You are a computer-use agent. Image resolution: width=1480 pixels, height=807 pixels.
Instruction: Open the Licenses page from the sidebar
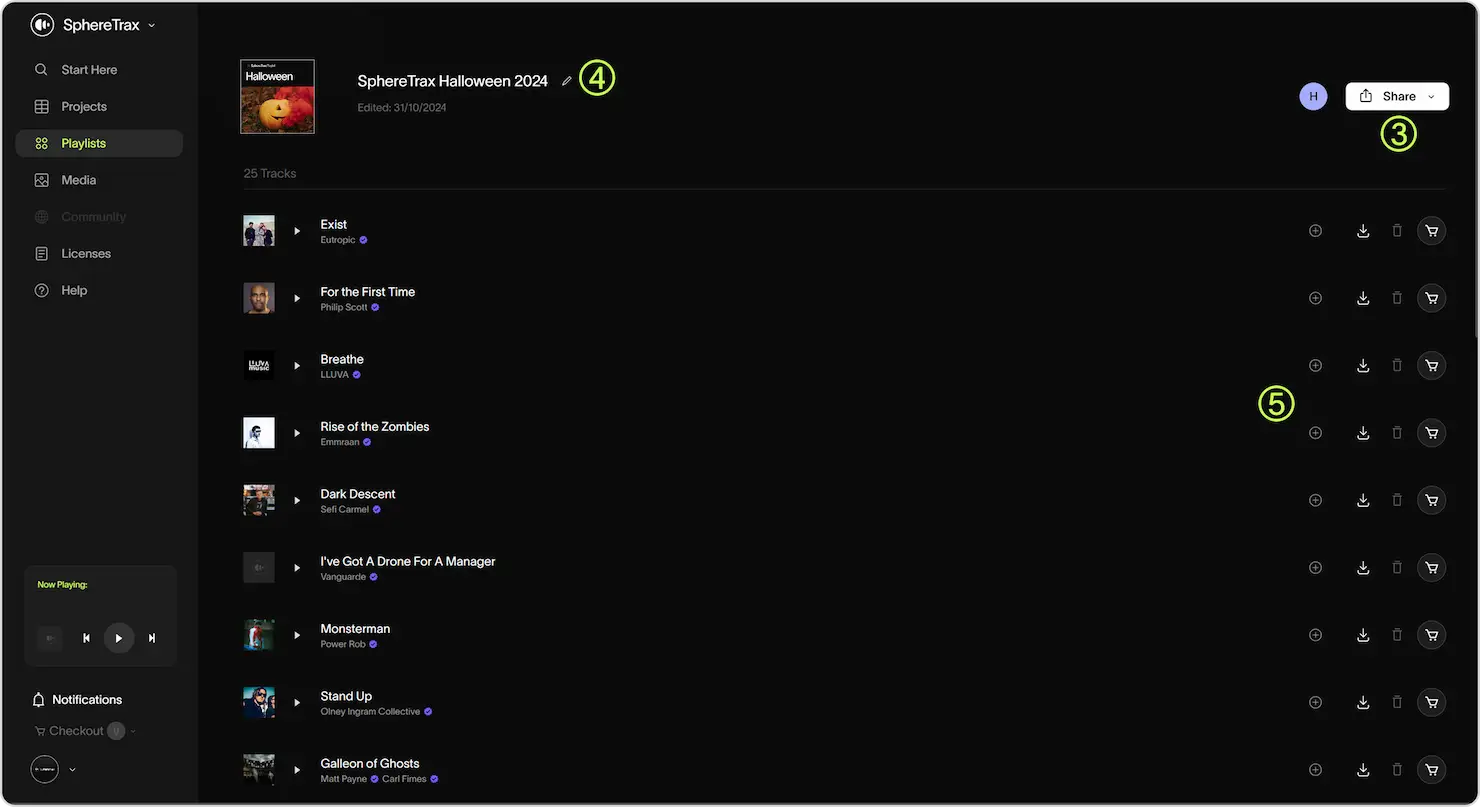(x=85, y=253)
